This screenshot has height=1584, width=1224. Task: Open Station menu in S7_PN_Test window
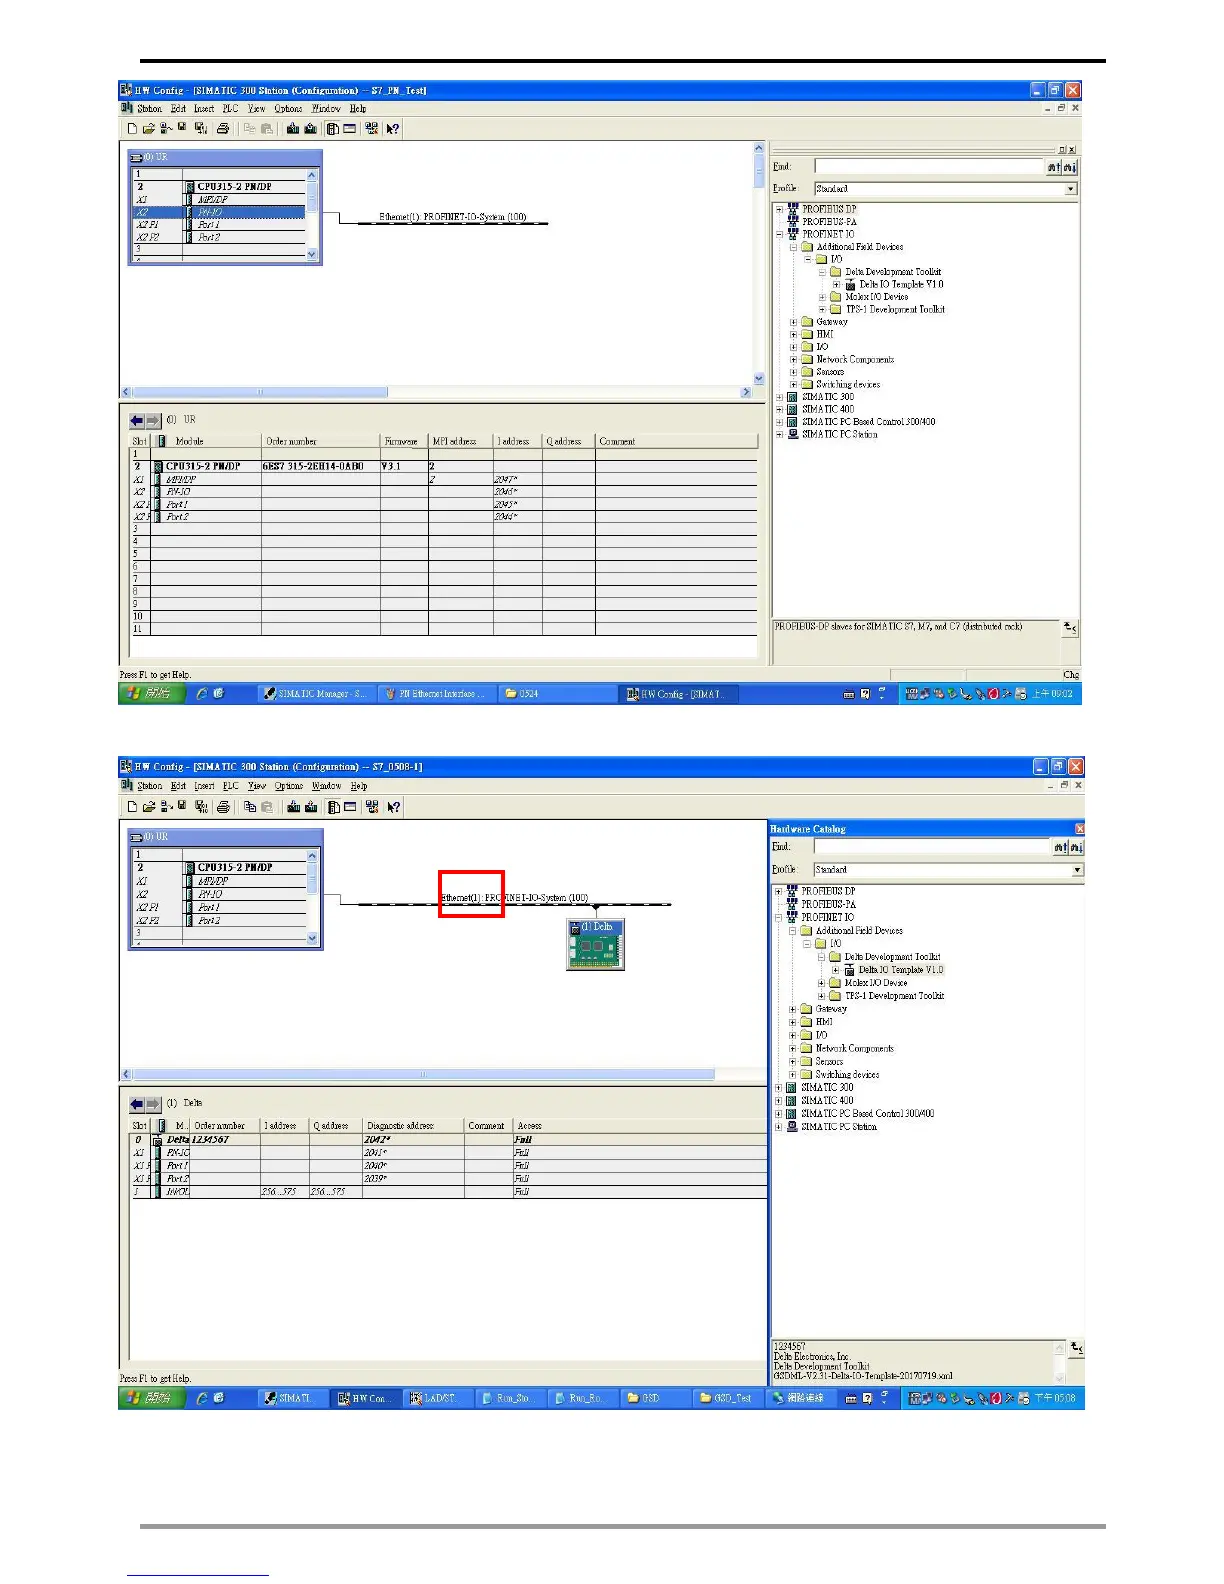point(150,109)
